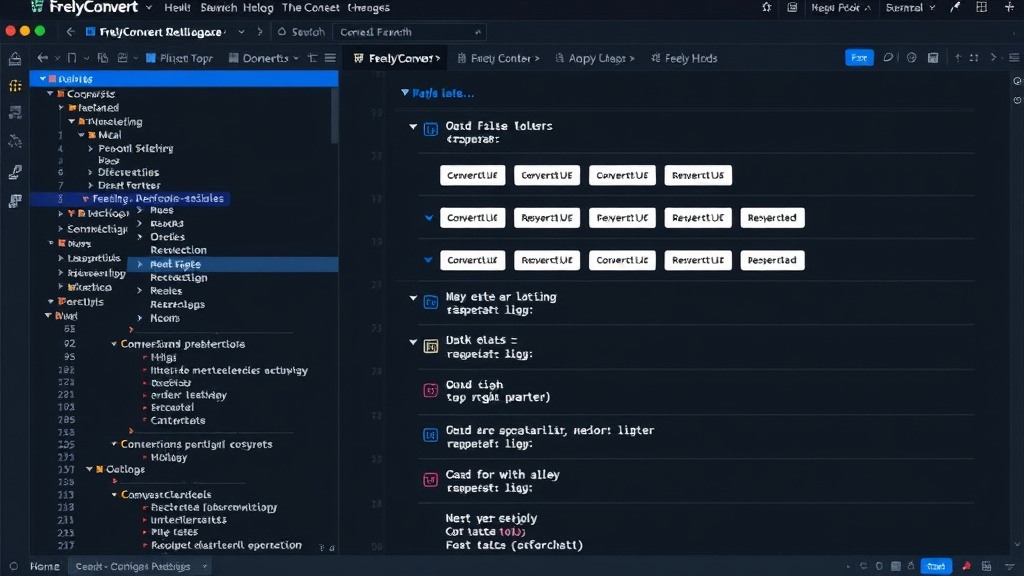The width and height of the screenshot is (1024, 576).
Task: Click the panel icon left of Hegu Pcok
Action: coord(792,7)
